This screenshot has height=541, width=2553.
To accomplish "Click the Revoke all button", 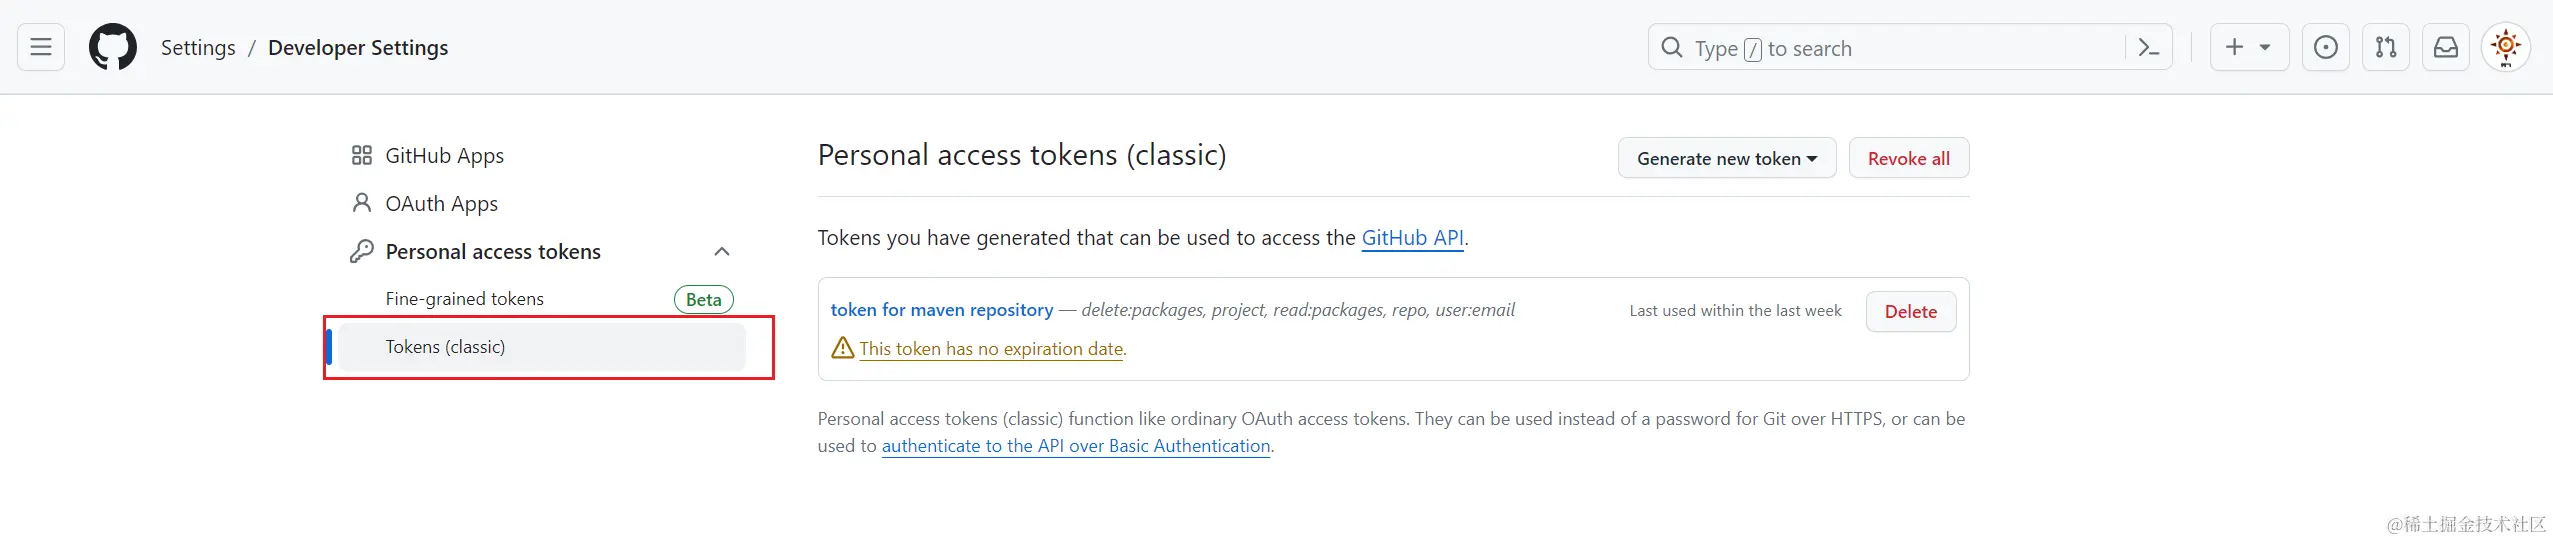I will point(1908,158).
